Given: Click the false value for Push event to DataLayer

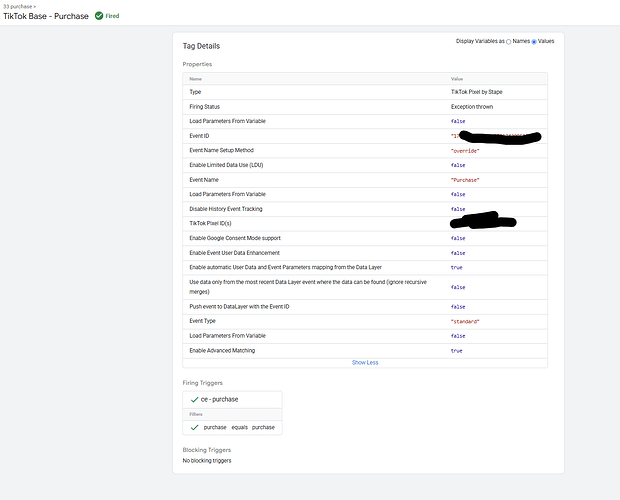Looking at the screenshot, I should (458, 307).
